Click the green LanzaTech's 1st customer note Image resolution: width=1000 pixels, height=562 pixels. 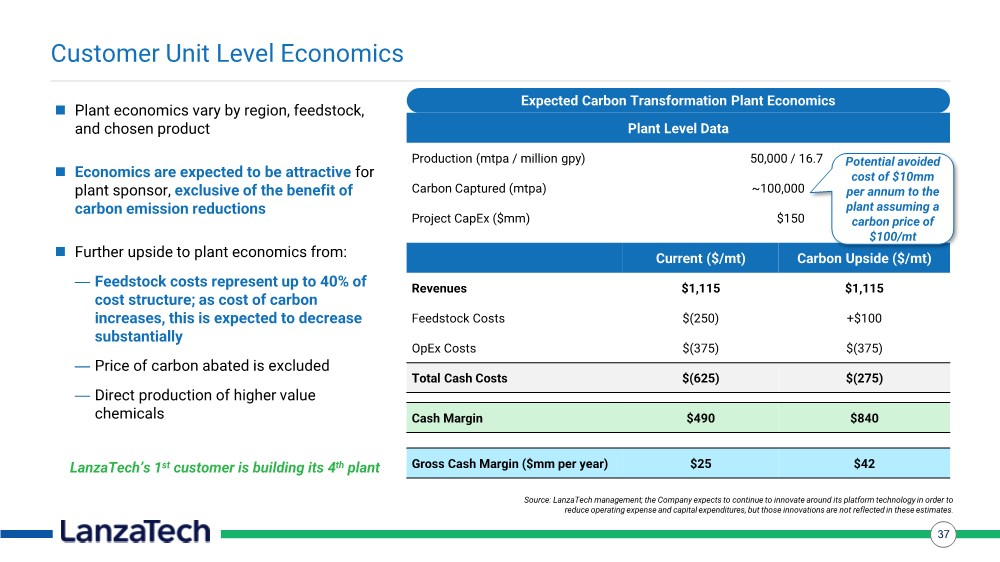point(224,468)
